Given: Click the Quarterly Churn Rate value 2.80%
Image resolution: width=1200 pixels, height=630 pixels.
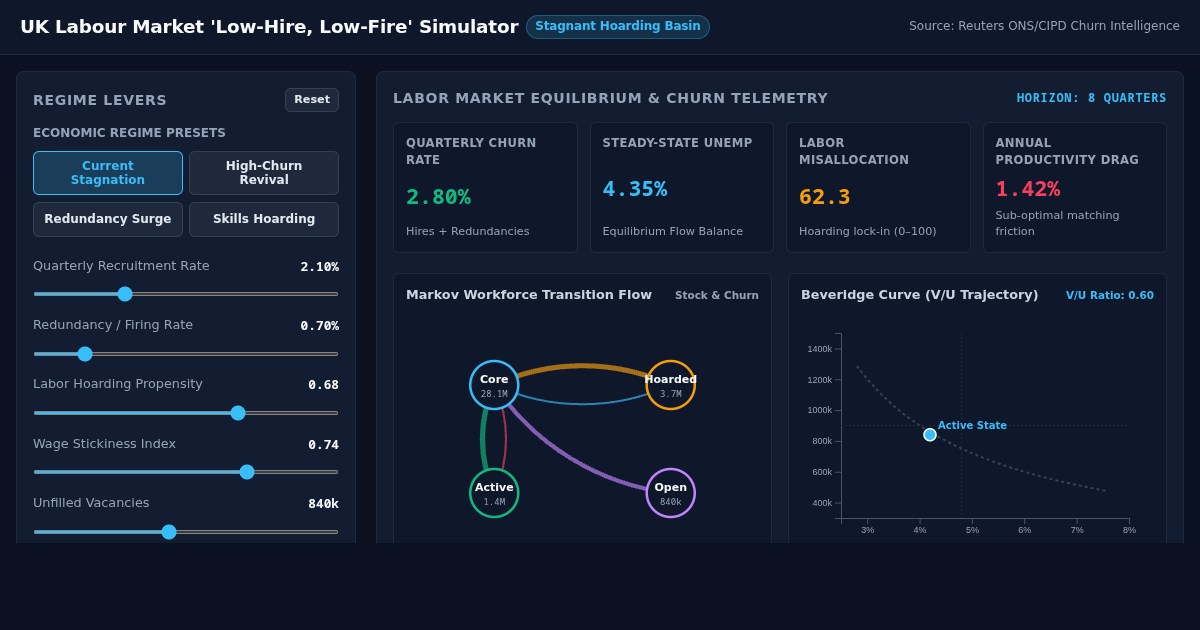Looking at the screenshot, I should tap(438, 198).
